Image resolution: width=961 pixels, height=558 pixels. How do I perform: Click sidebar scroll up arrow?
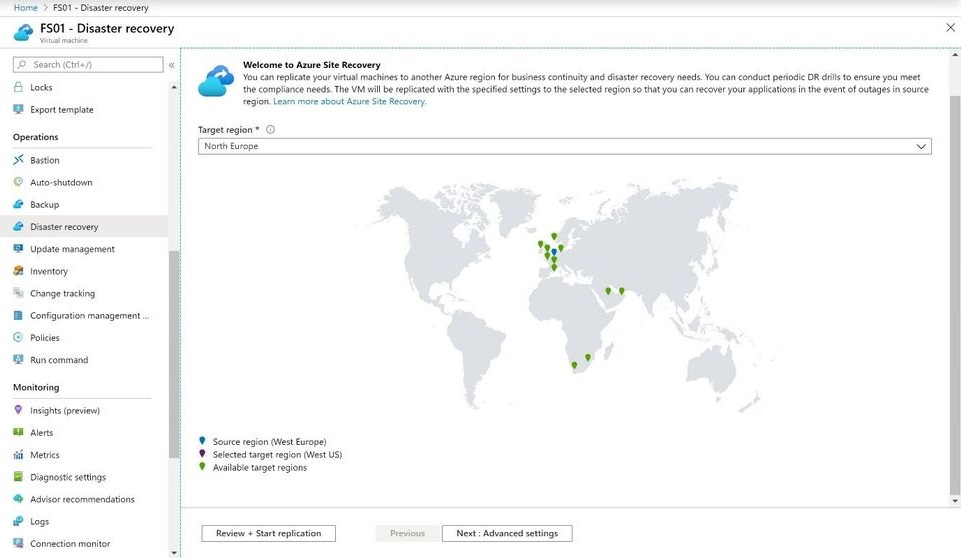[174, 88]
